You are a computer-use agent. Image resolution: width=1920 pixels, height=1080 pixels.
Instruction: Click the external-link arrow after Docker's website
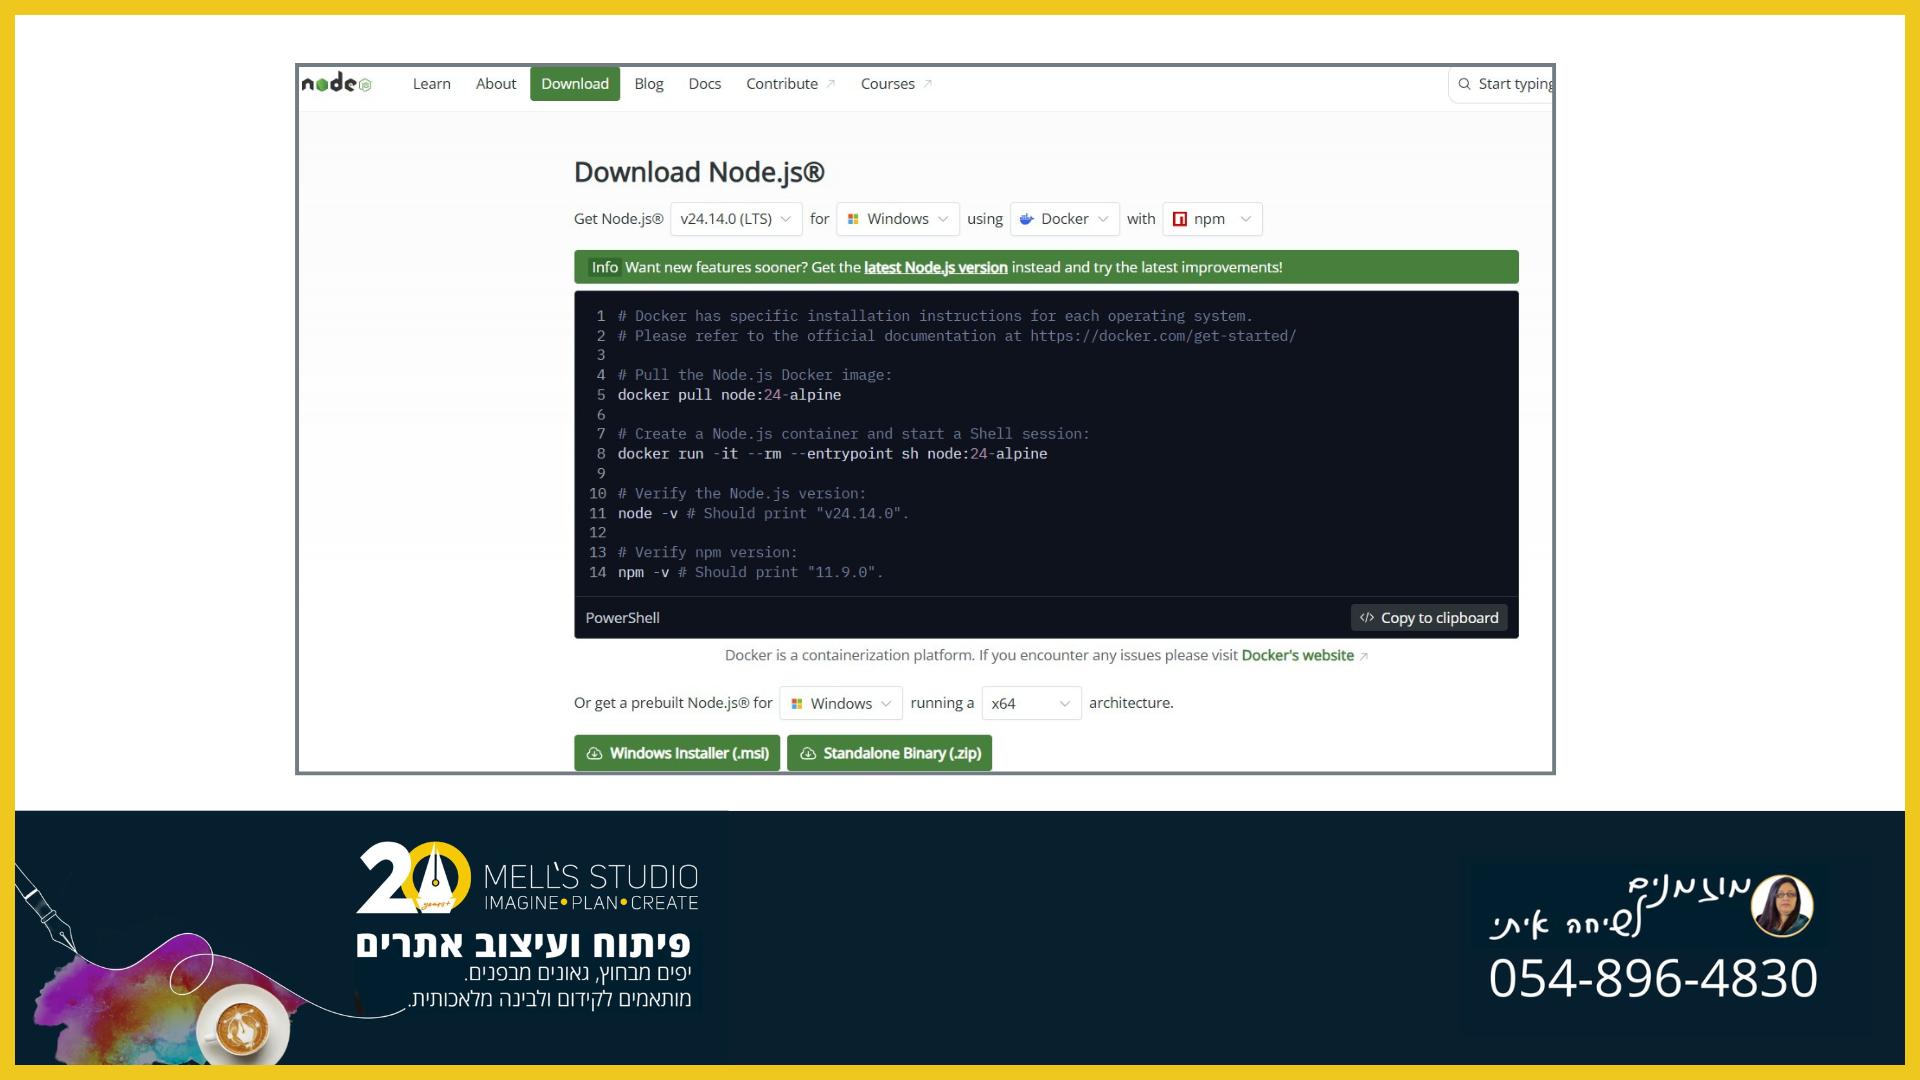click(x=1364, y=657)
